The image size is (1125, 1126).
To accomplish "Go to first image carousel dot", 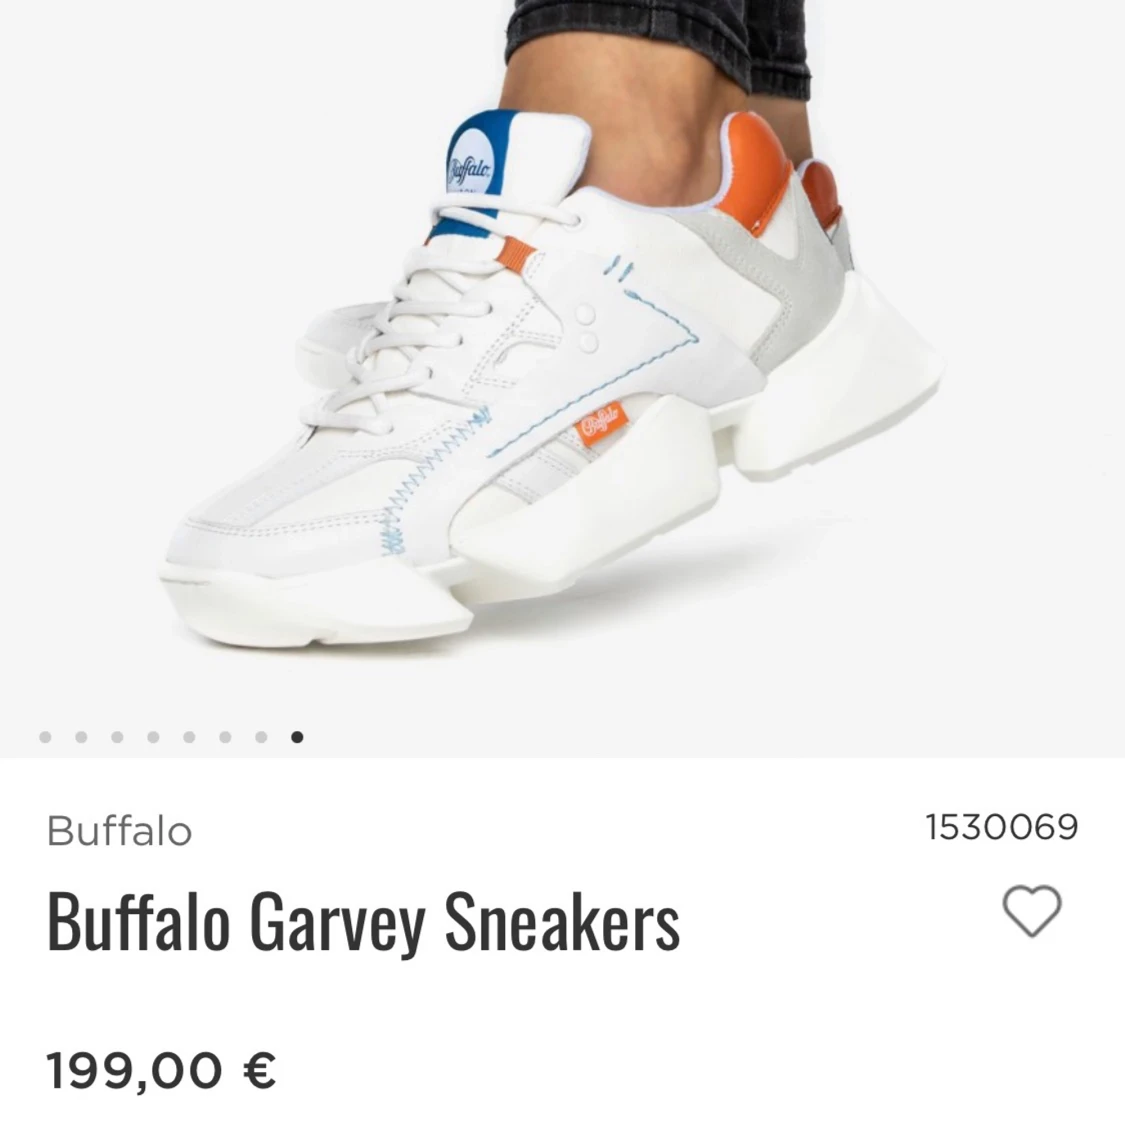I will click(x=45, y=737).
